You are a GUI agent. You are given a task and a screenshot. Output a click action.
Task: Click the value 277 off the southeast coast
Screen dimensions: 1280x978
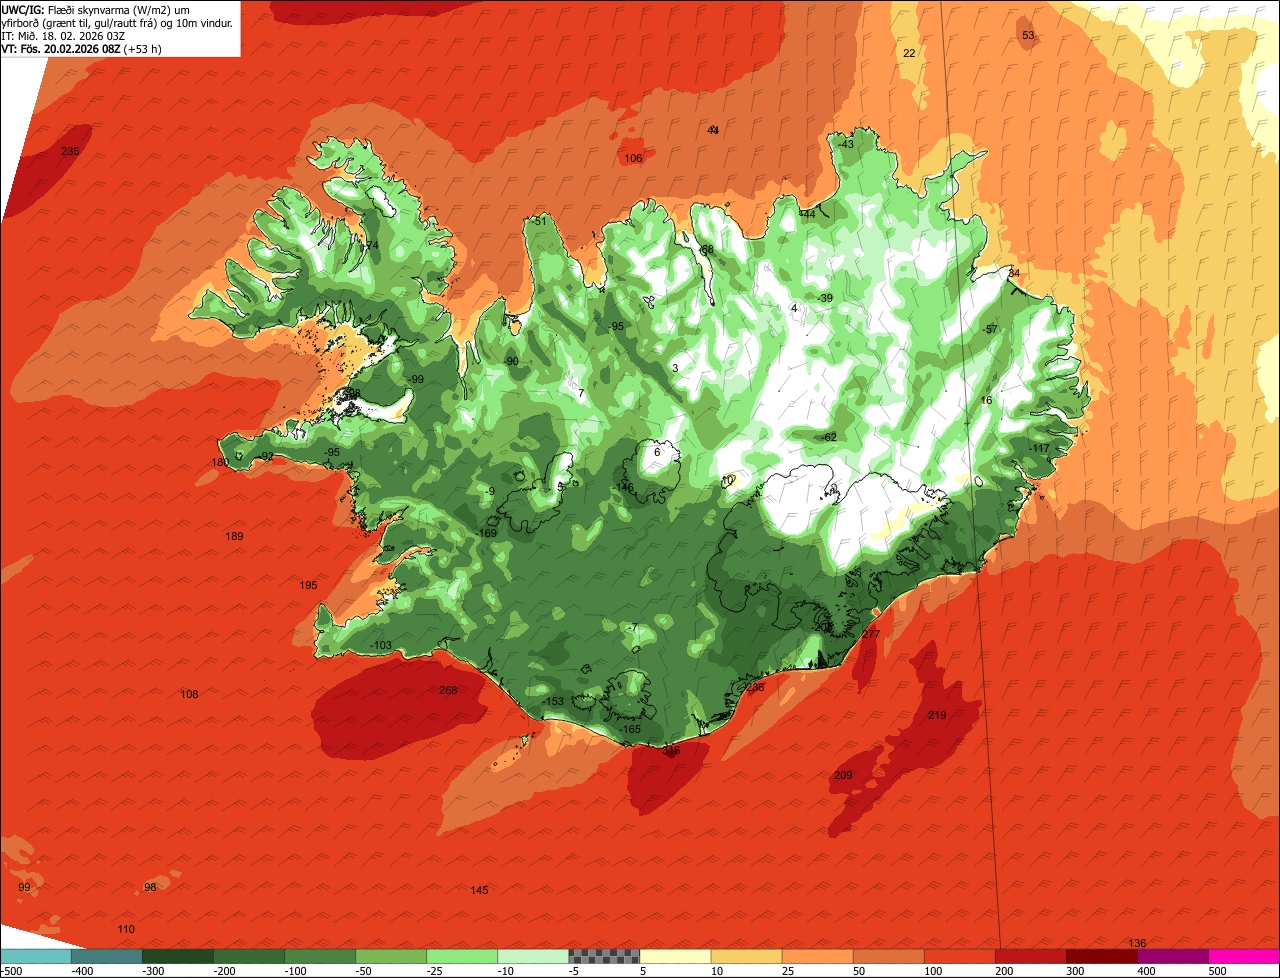(x=871, y=634)
